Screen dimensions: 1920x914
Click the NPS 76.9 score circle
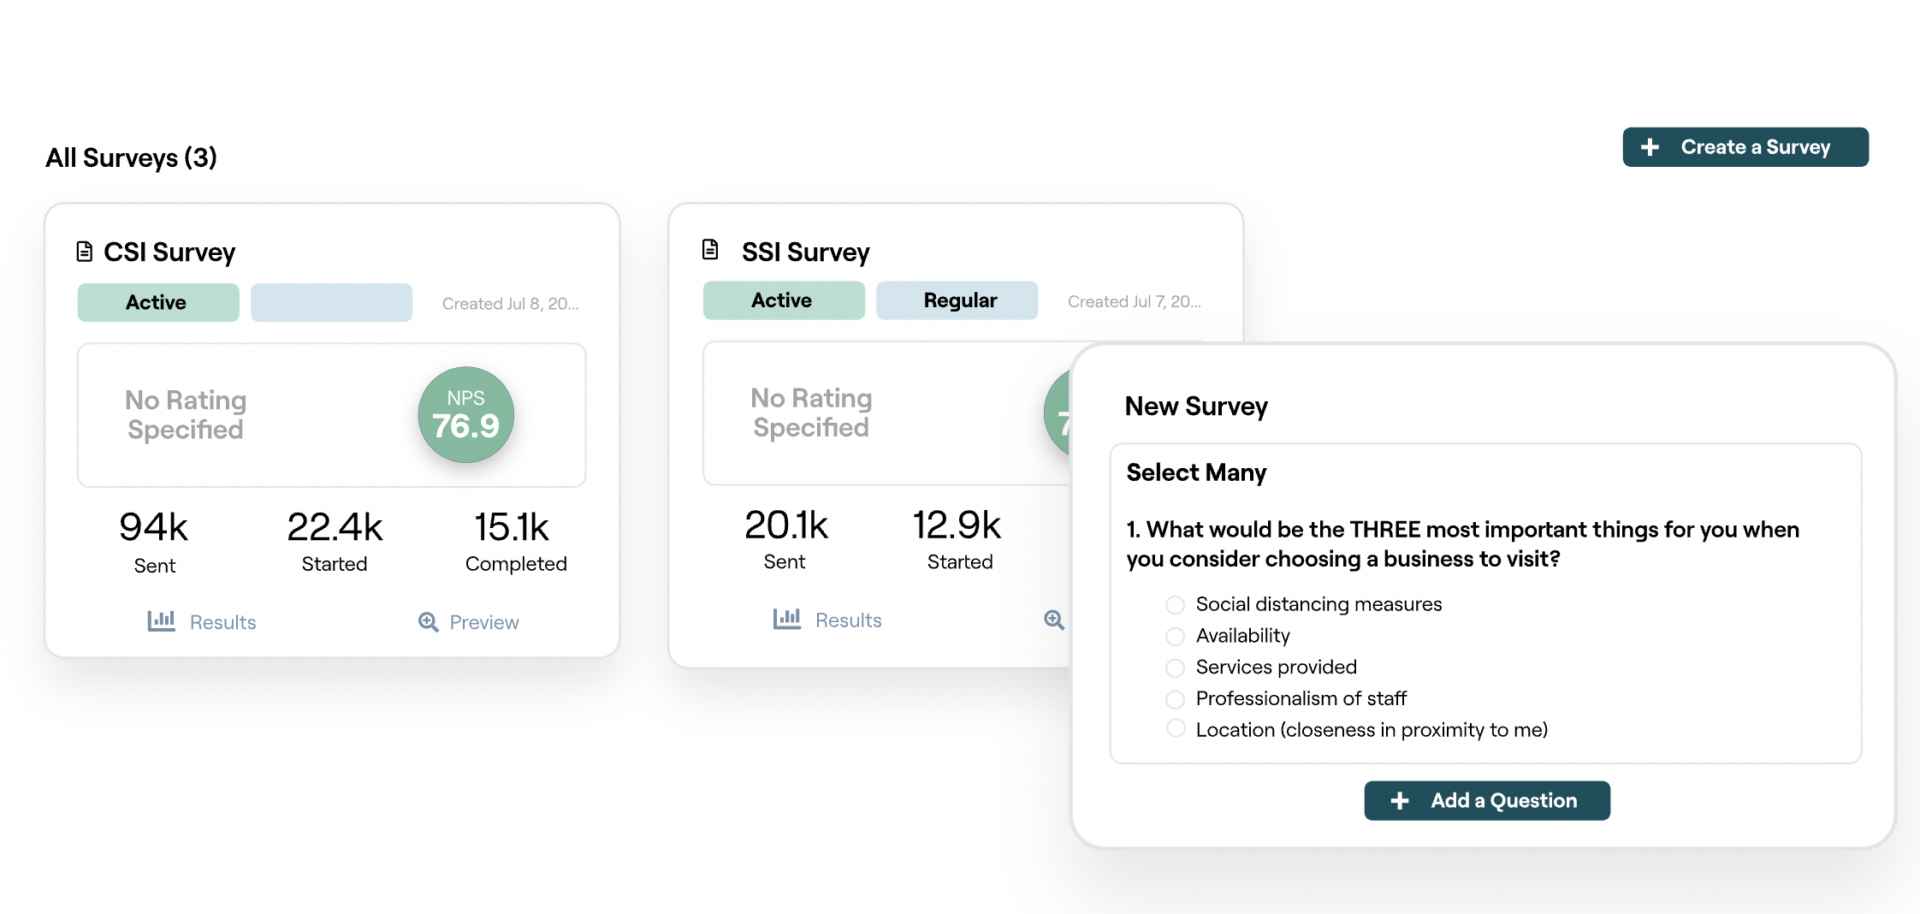coord(466,414)
